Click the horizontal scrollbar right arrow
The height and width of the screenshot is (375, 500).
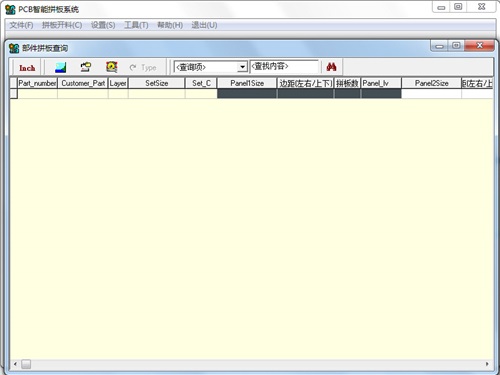pos(487,364)
